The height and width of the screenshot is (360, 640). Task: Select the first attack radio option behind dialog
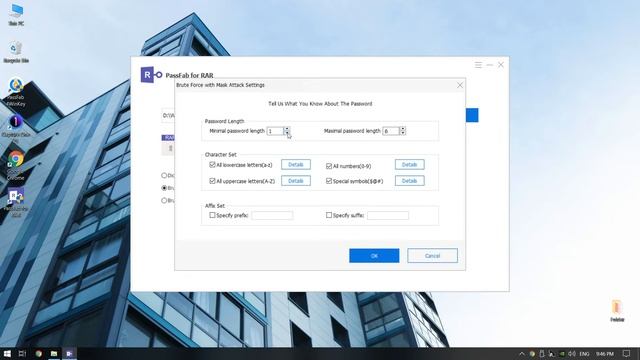164,175
